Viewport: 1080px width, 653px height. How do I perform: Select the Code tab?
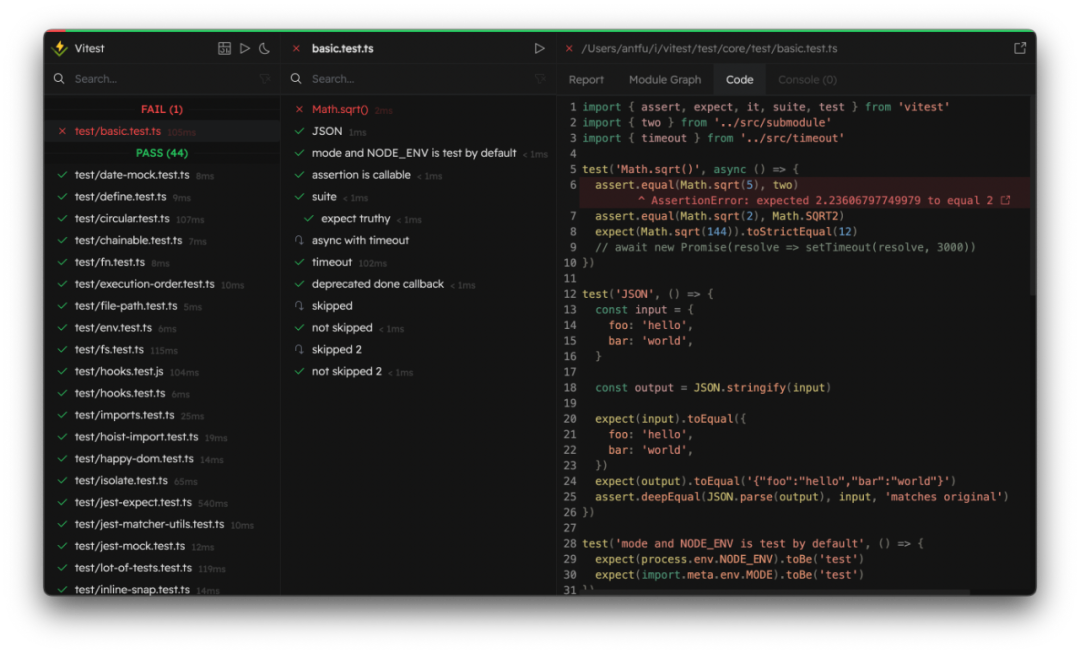(x=740, y=79)
